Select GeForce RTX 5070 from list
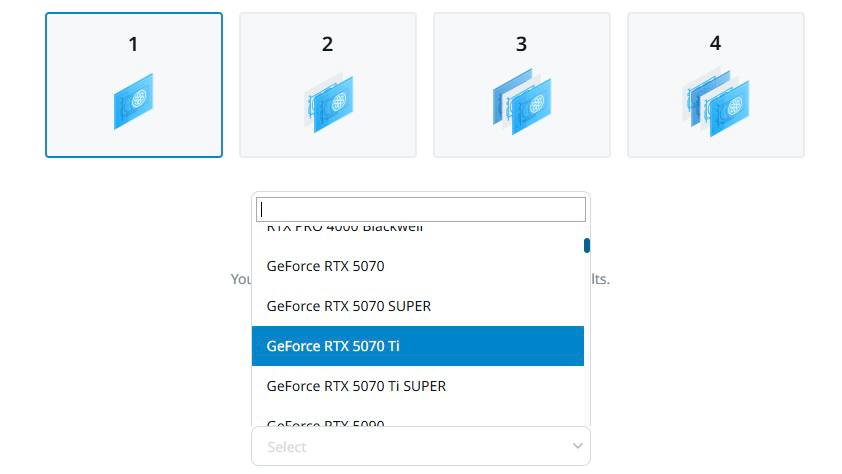 (x=325, y=266)
